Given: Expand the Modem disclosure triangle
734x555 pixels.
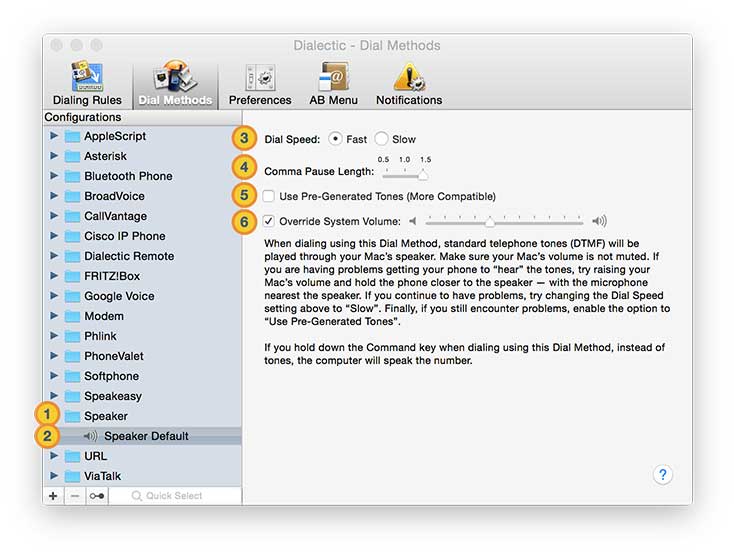Looking at the screenshot, I should click(54, 316).
